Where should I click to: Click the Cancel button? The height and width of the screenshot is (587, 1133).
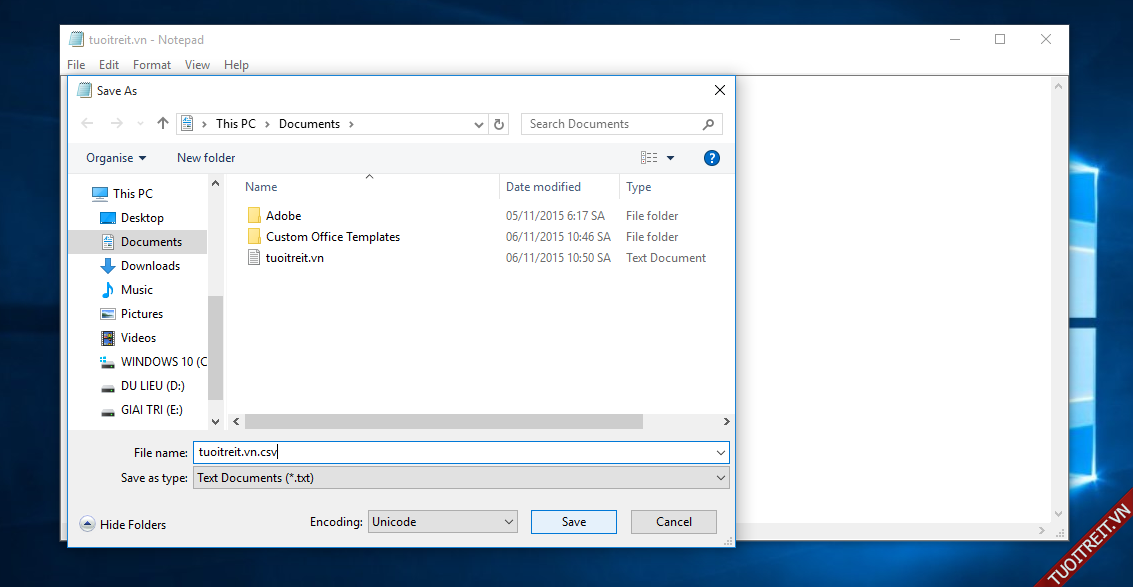coord(674,522)
